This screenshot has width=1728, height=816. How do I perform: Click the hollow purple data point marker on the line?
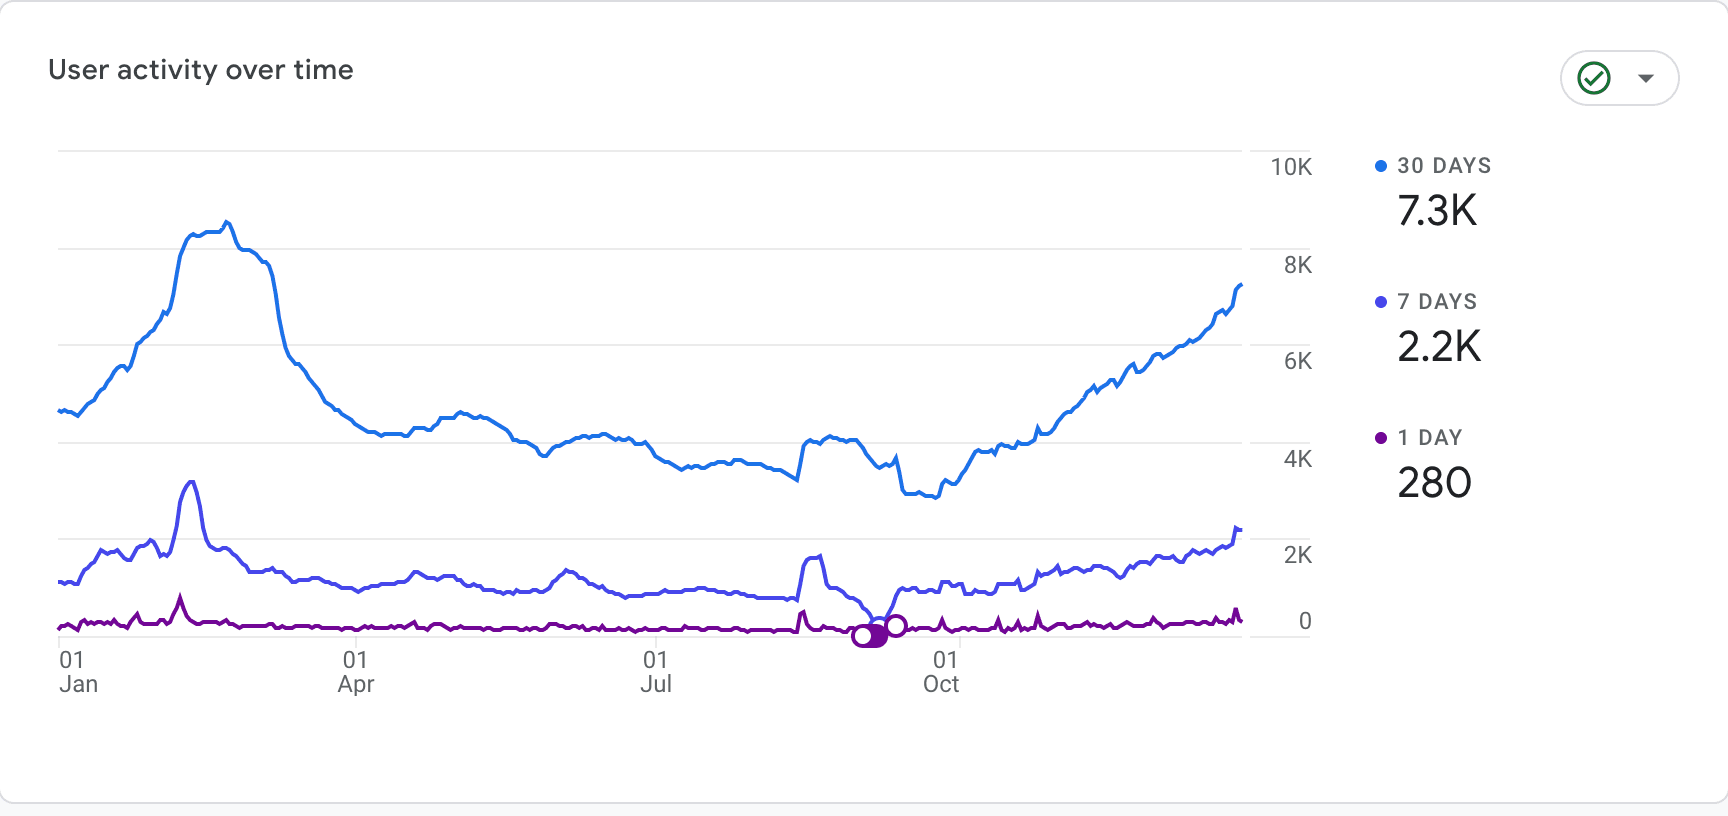(x=896, y=626)
